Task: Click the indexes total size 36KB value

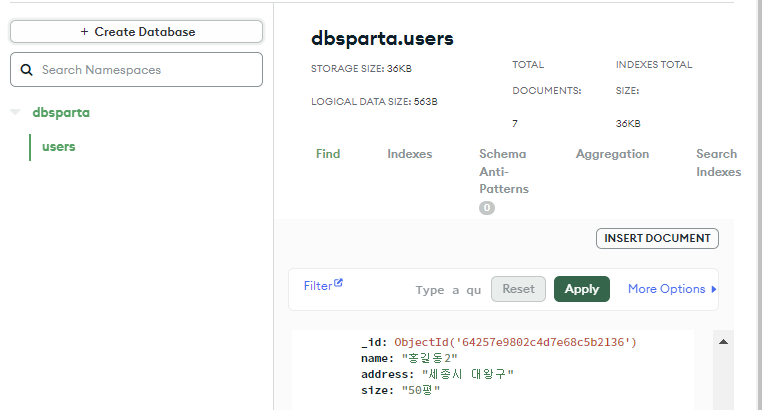Action: [x=628, y=123]
